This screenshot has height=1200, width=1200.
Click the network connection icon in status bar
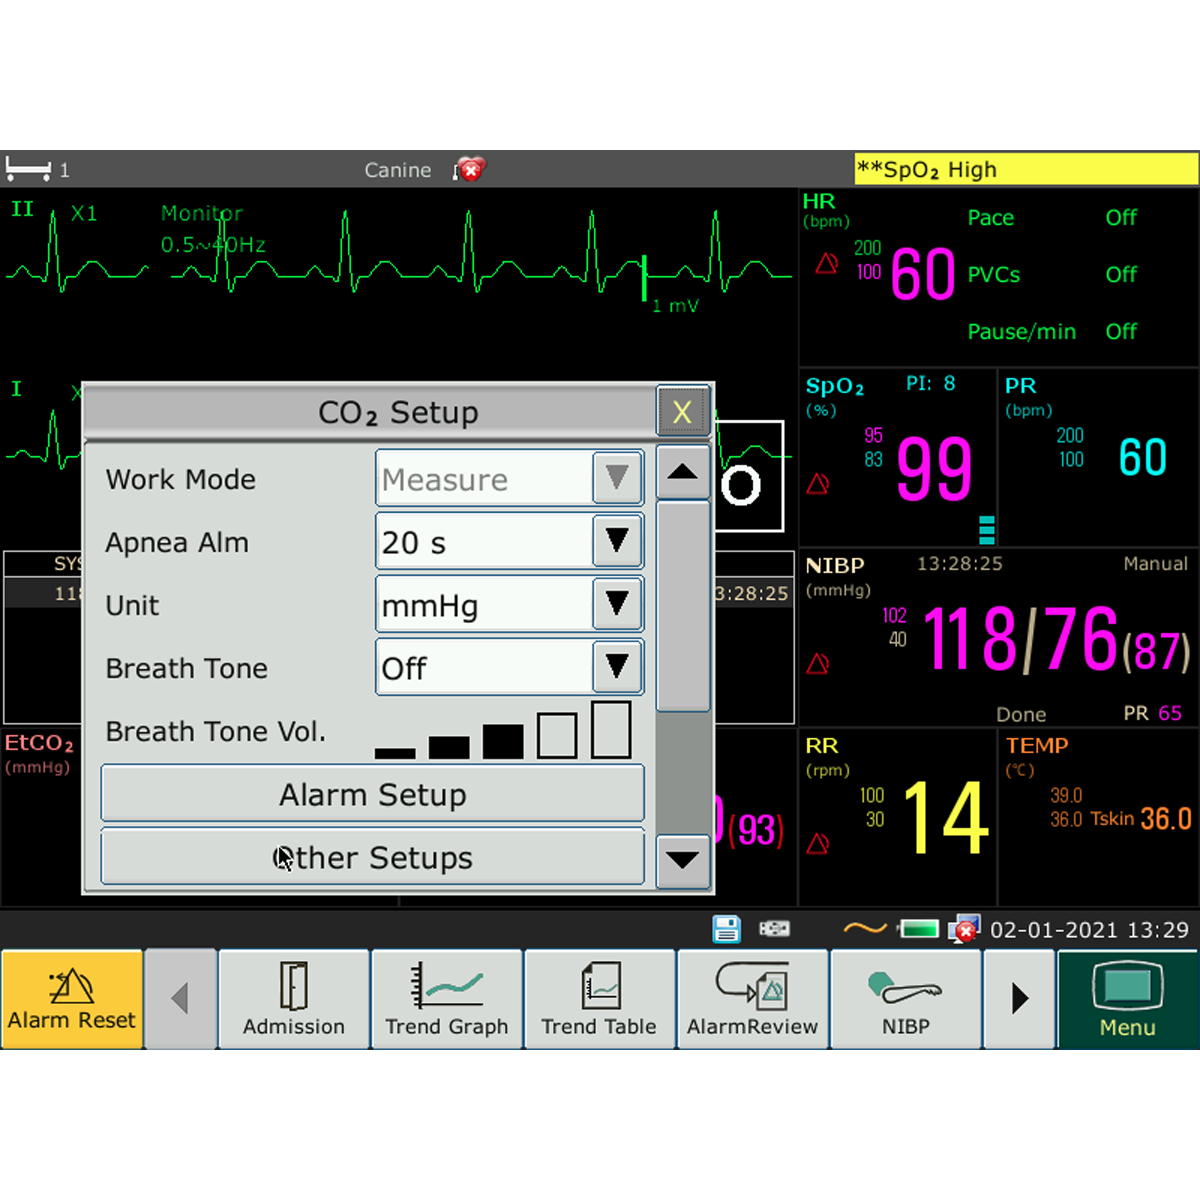click(774, 929)
